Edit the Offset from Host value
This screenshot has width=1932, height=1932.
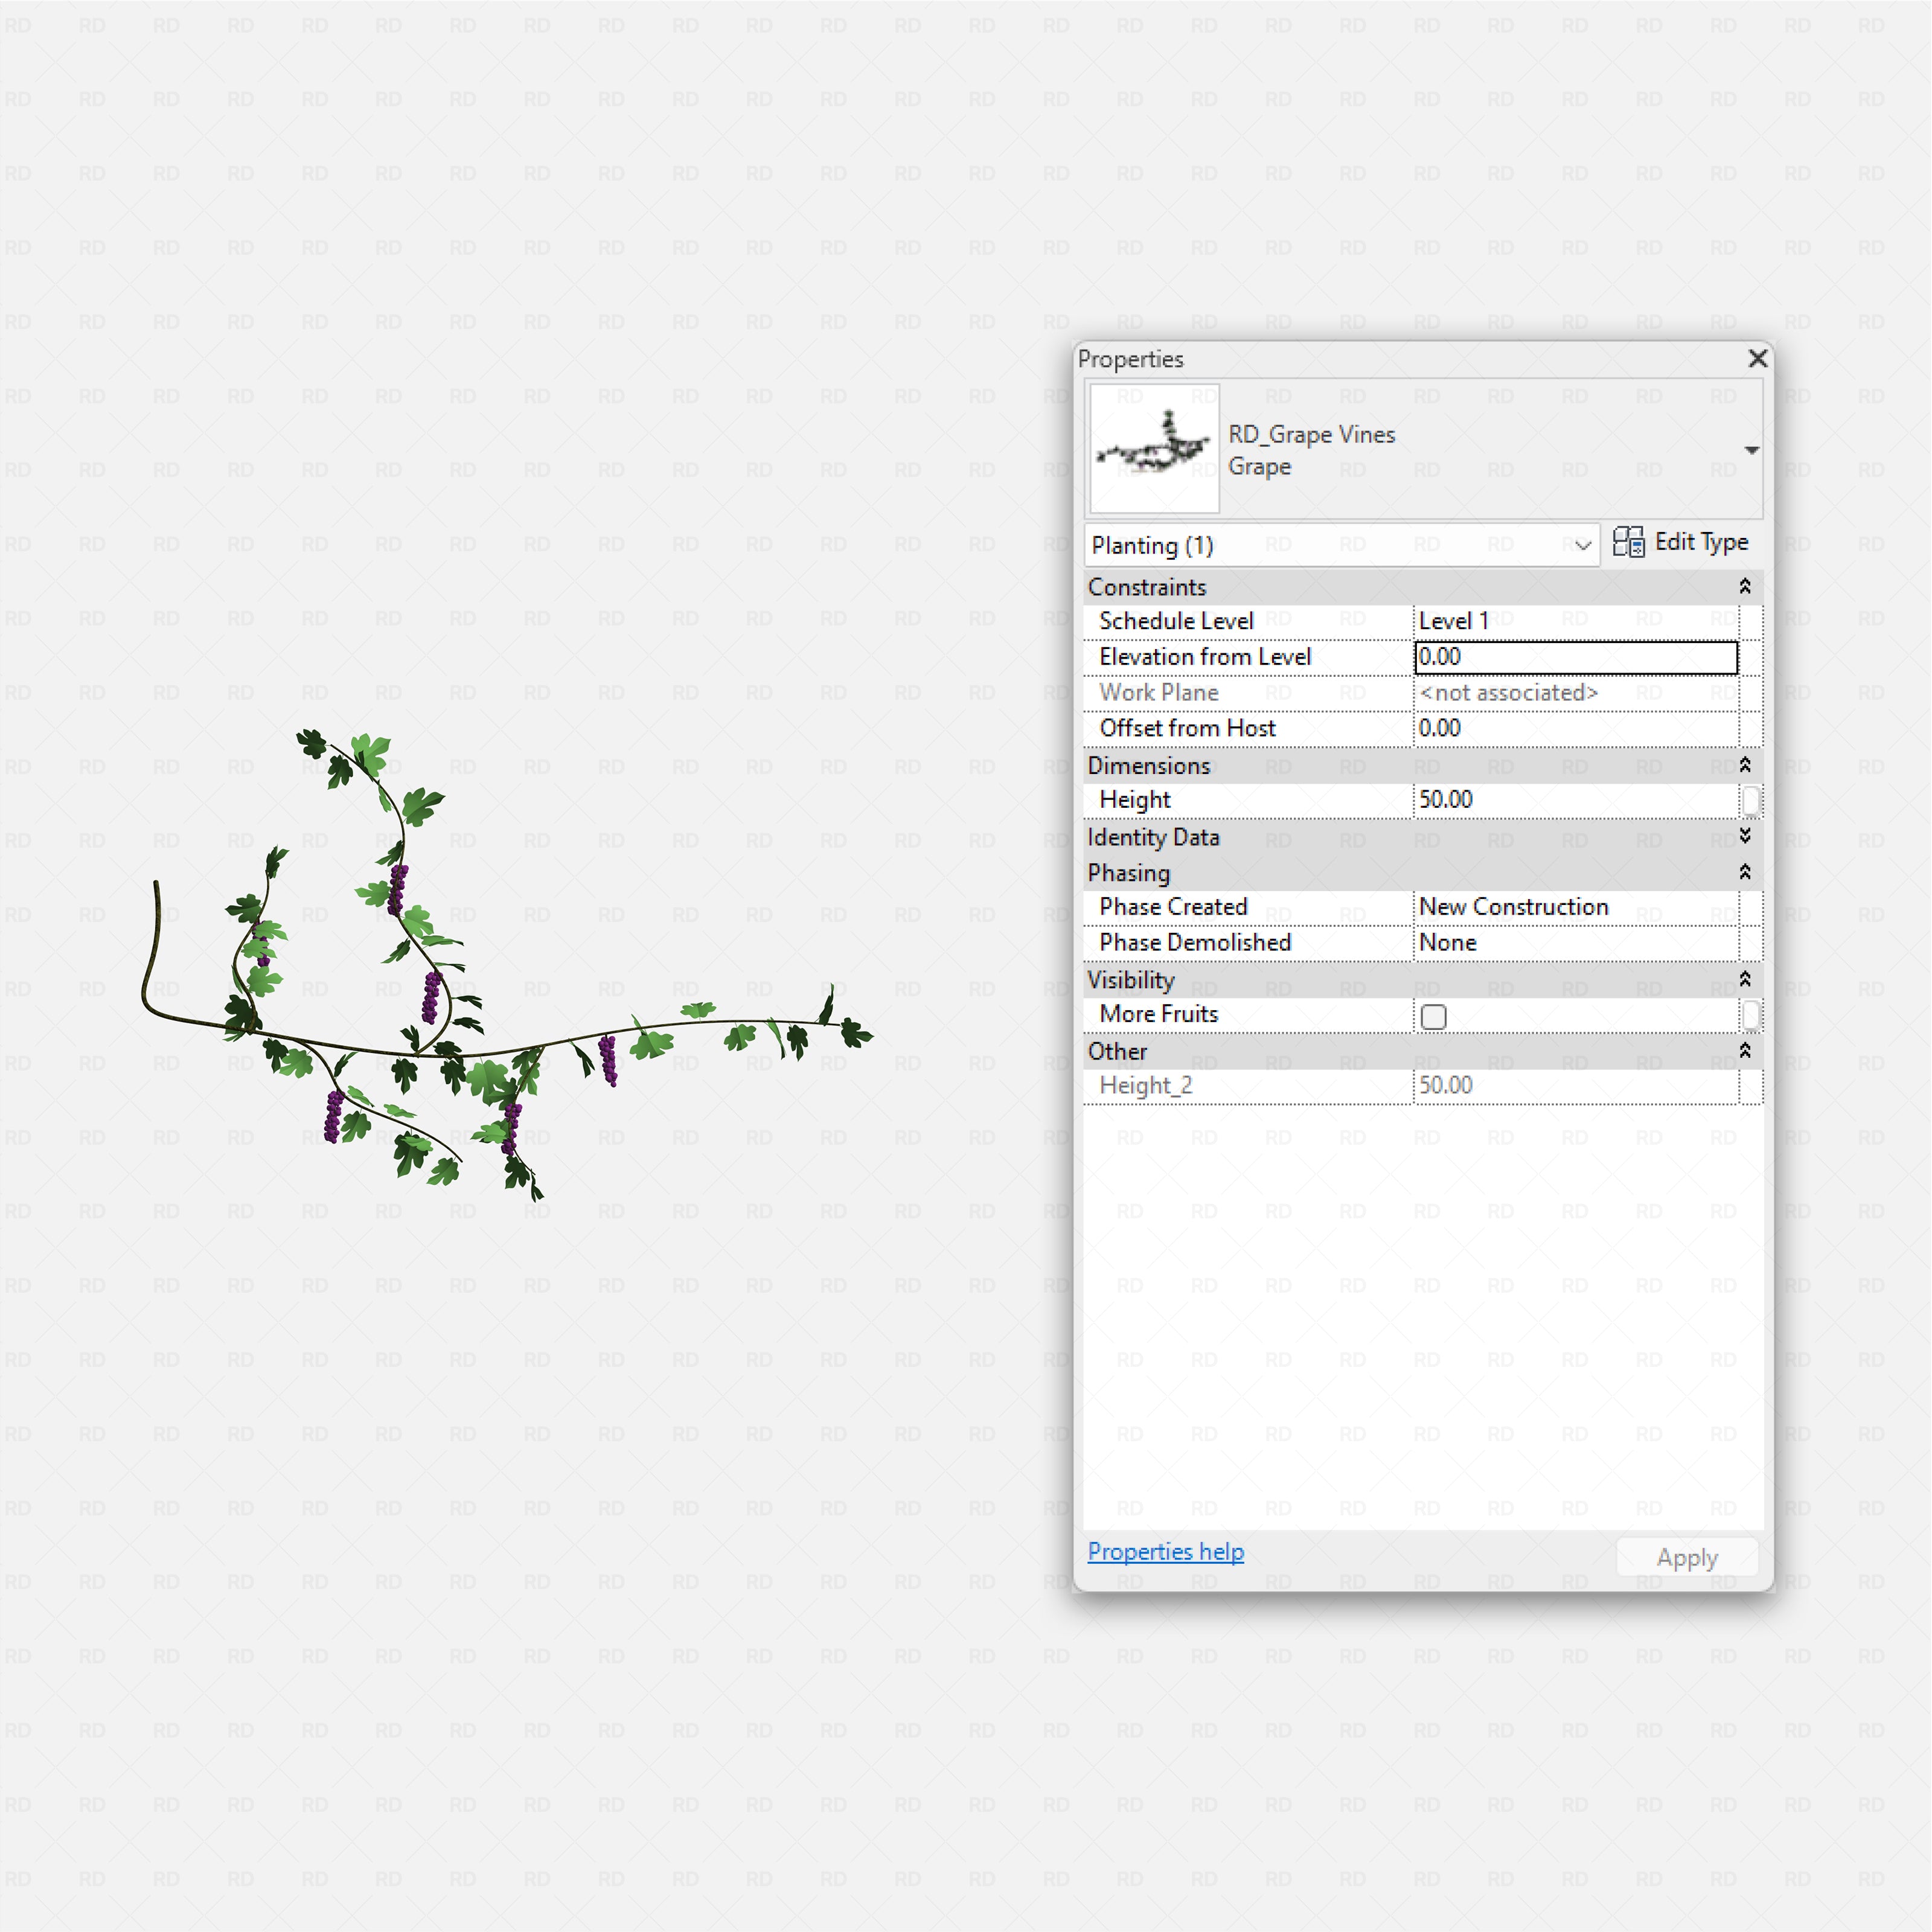(x=1560, y=728)
